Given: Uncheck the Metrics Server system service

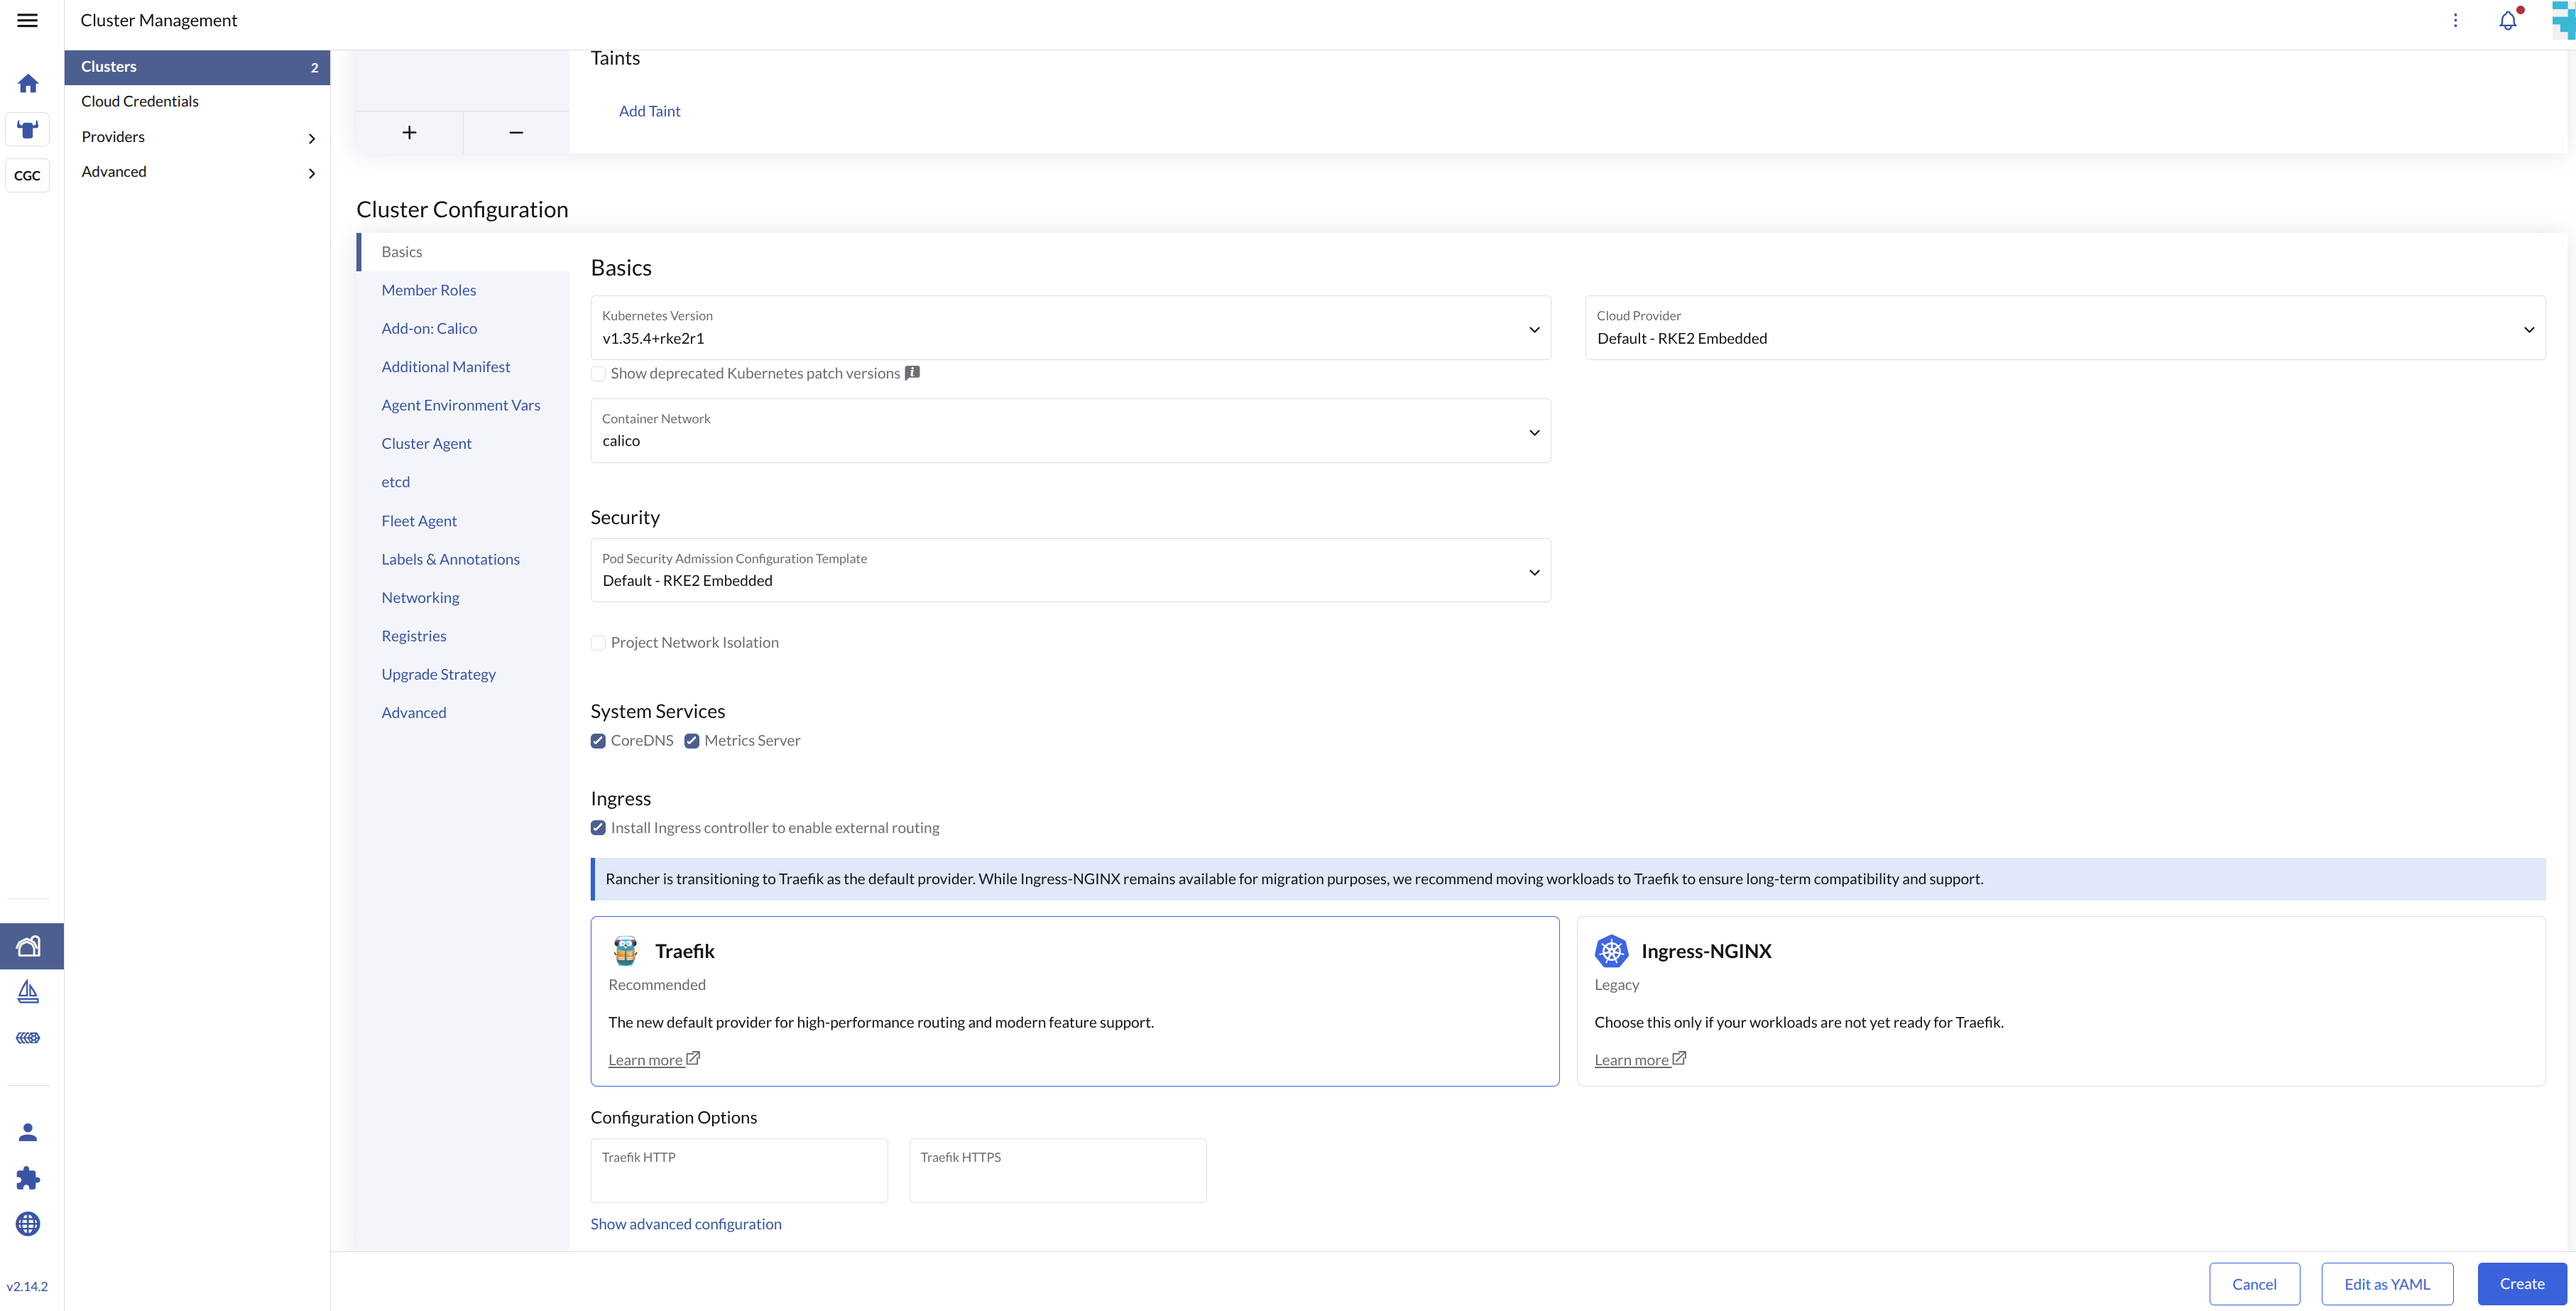Looking at the screenshot, I should pos(691,741).
